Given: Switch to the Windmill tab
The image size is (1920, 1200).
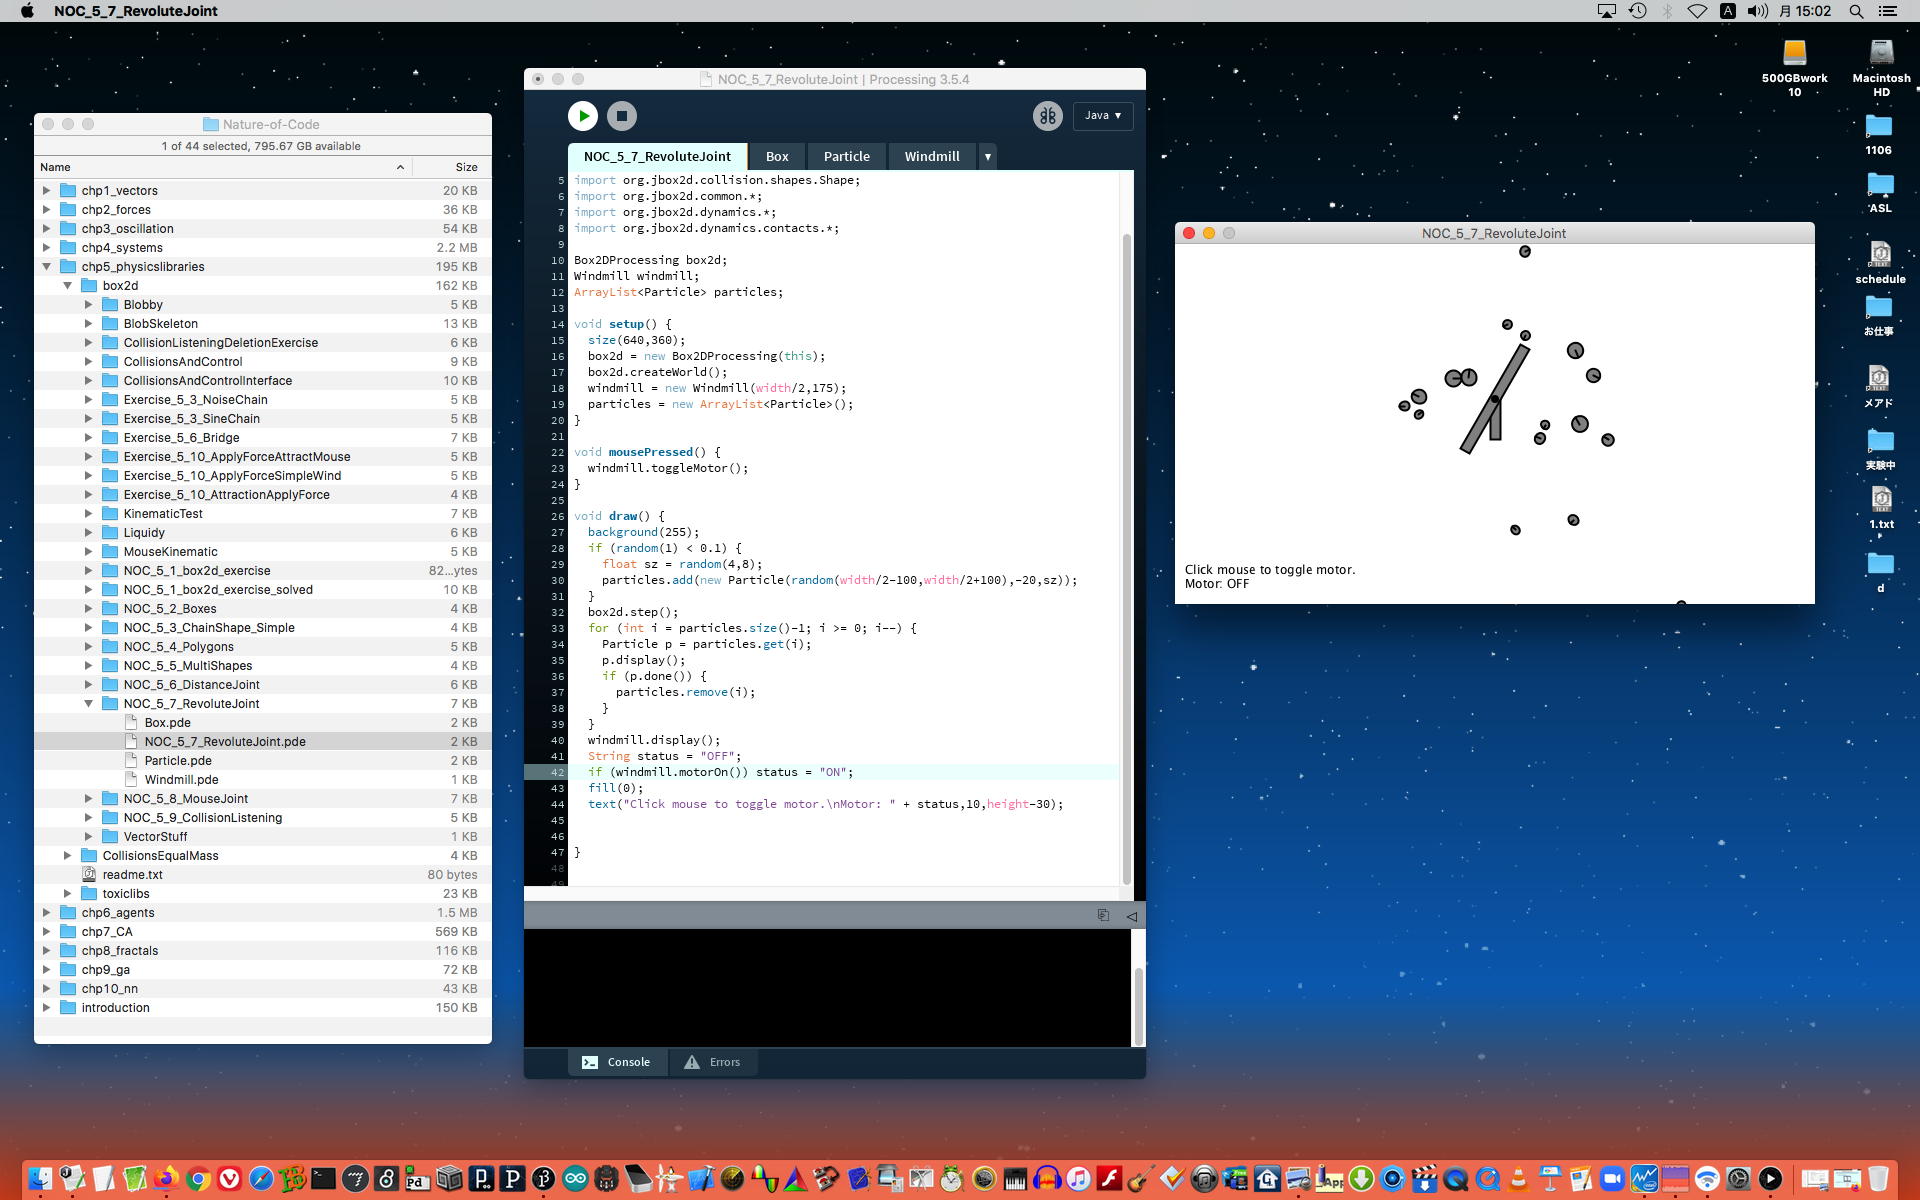Looking at the screenshot, I should coord(931,157).
